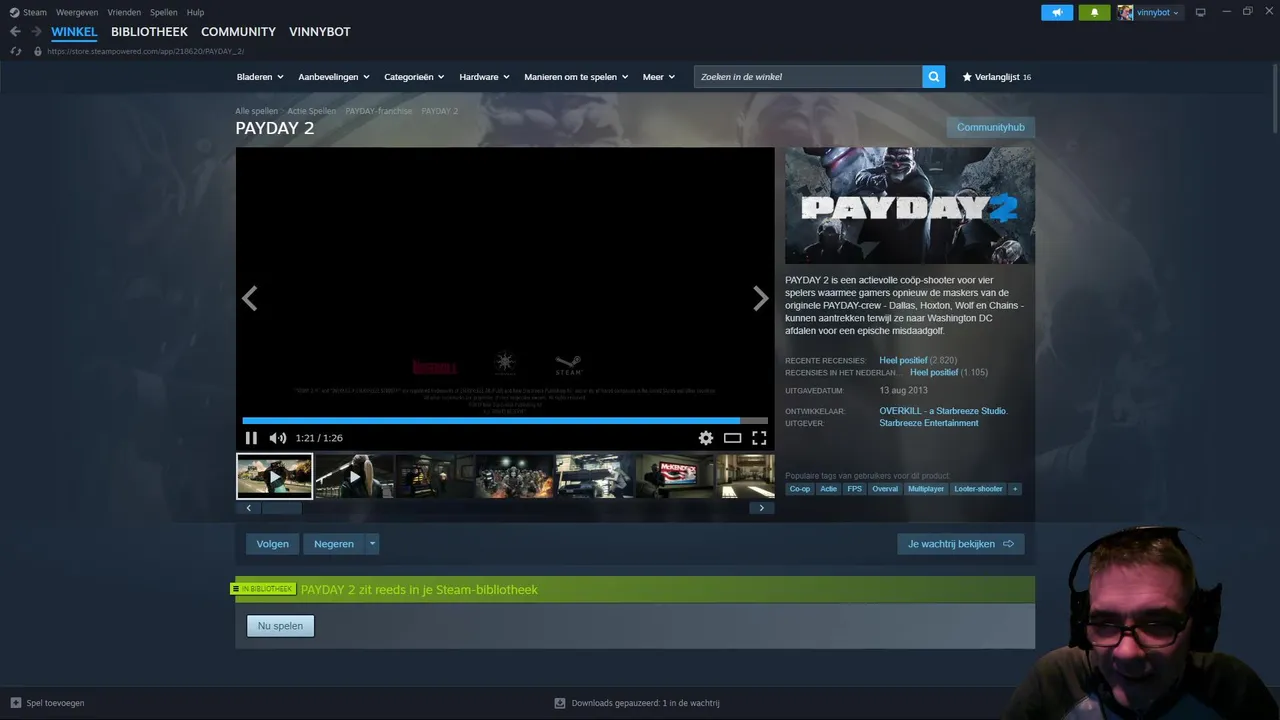Select the Multiplayer tag
The width and height of the screenshot is (1280, 720).
pos(926,489)
